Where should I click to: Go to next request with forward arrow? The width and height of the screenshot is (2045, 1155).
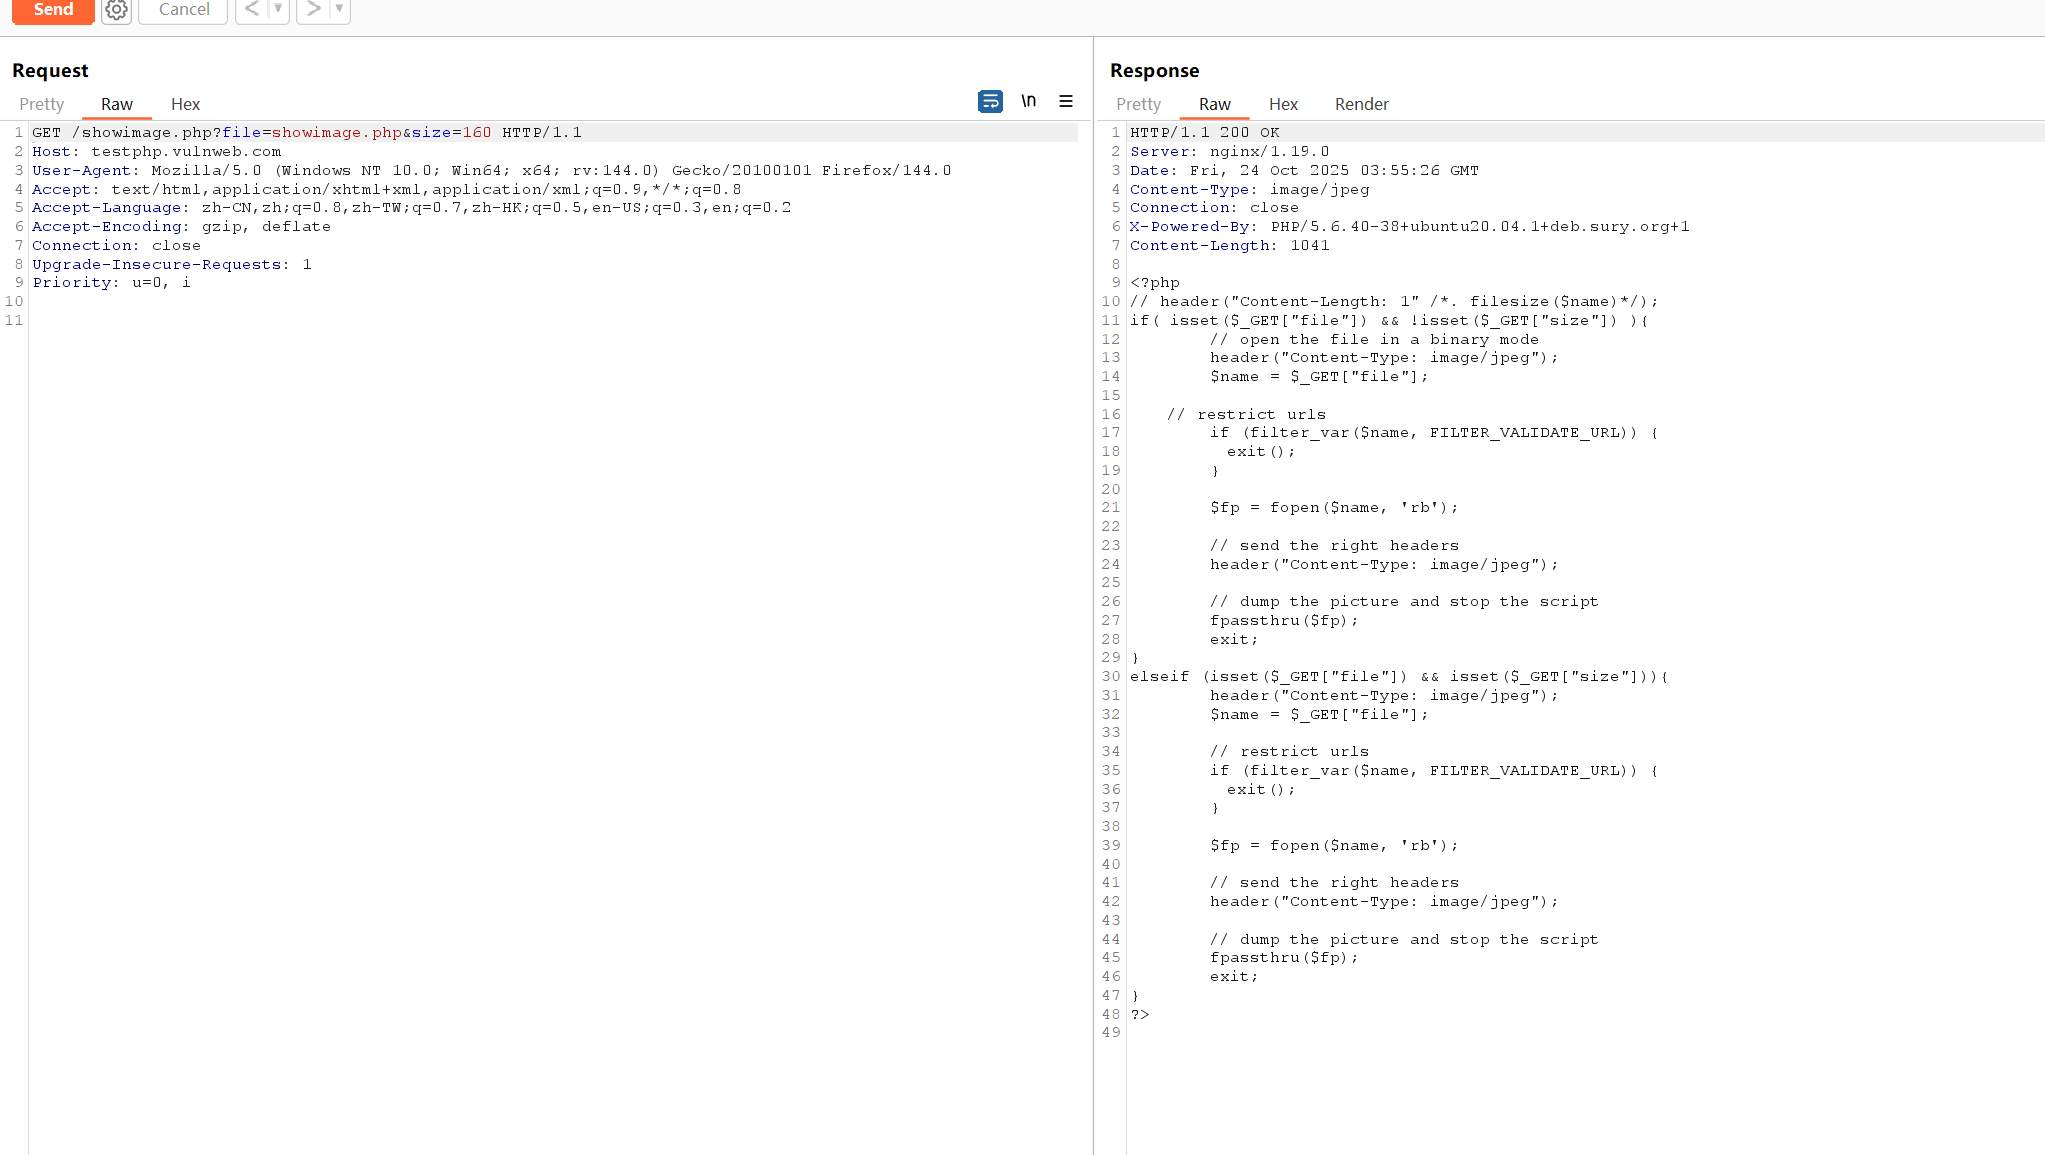point(314,9)
